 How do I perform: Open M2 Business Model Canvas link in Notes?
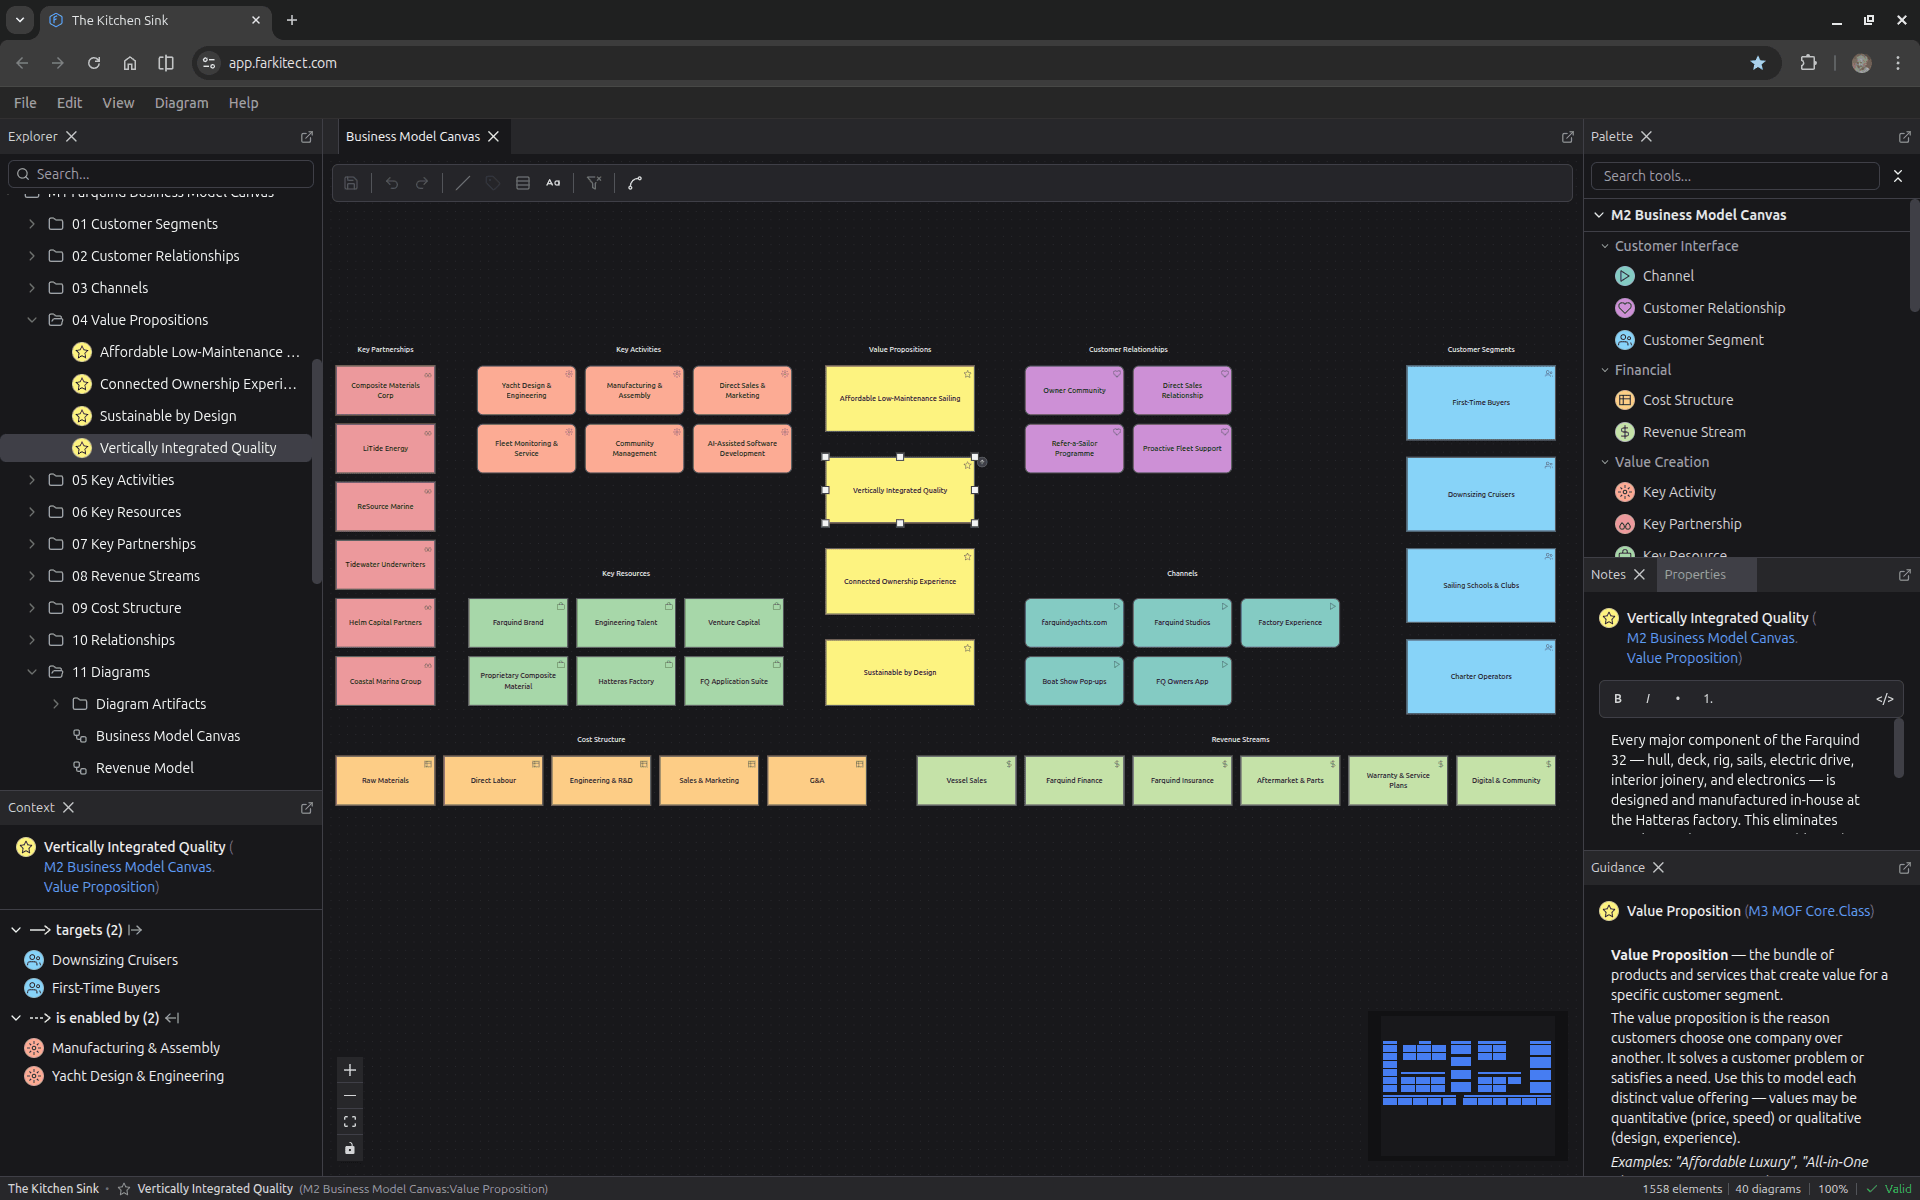click(x=1711, y=638)
